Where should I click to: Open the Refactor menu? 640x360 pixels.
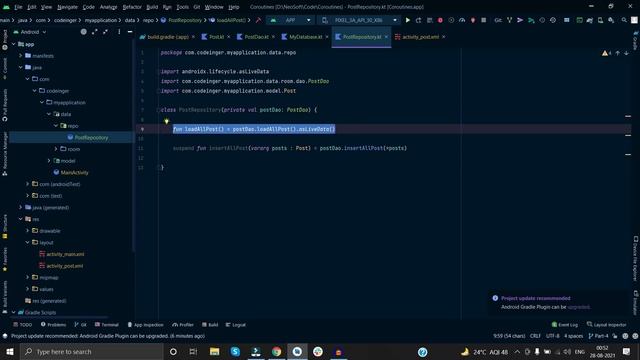(x=132, y=7)
